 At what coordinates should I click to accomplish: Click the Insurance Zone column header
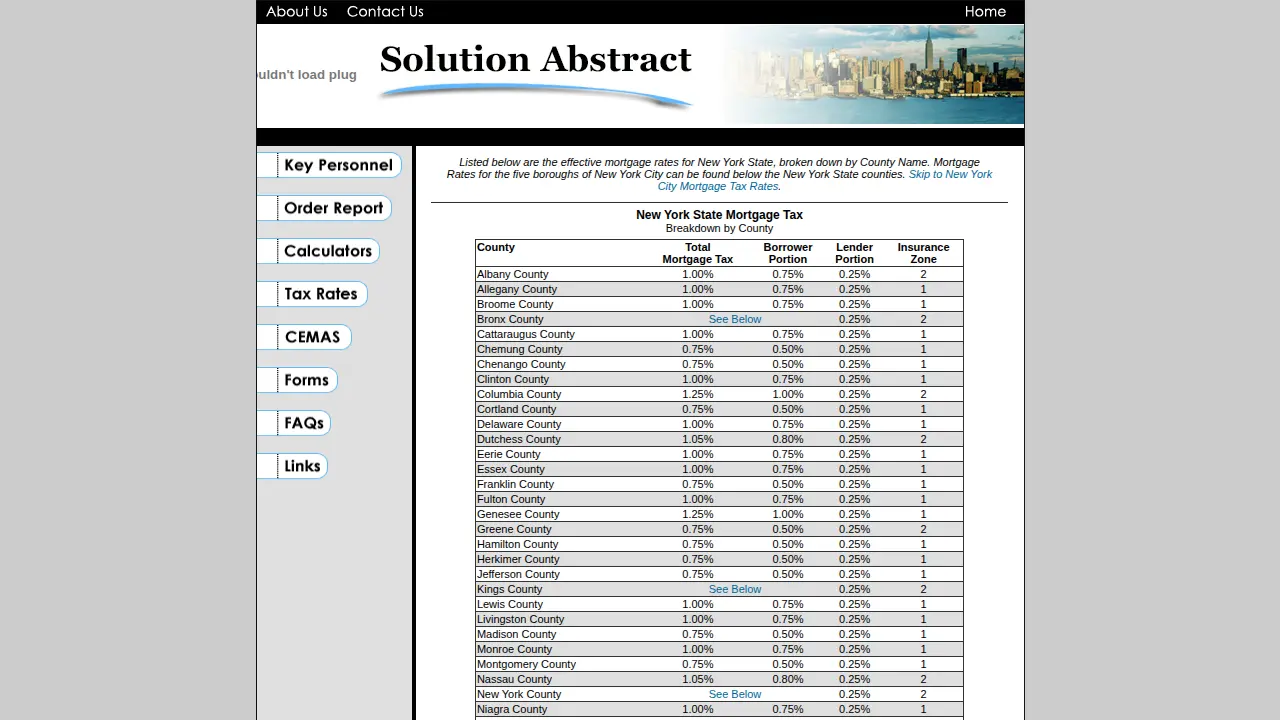click(923, 253)
